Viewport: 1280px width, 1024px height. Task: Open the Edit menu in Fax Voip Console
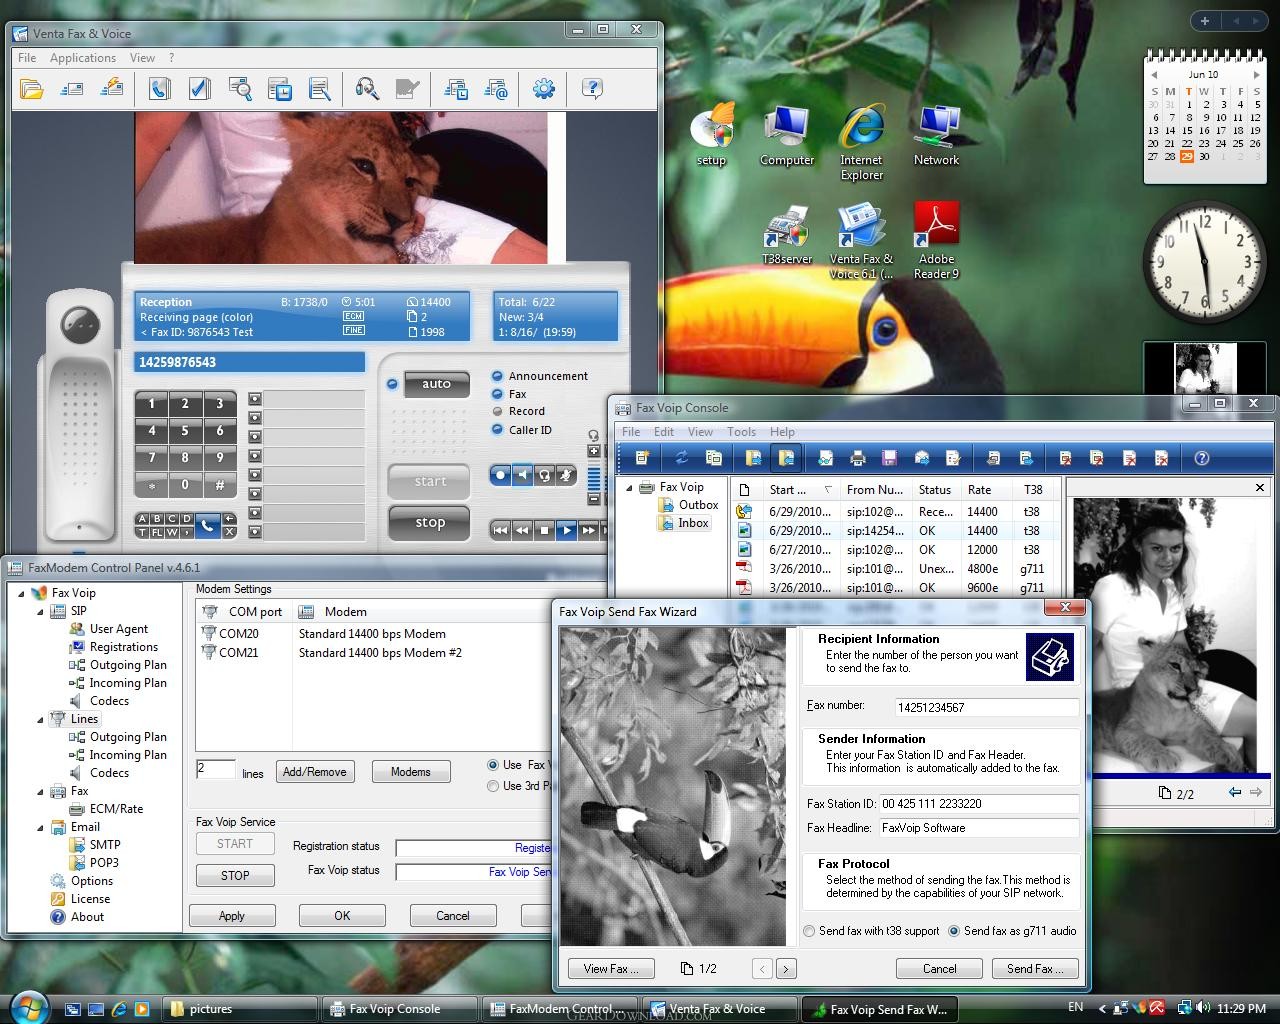[664, 432]
